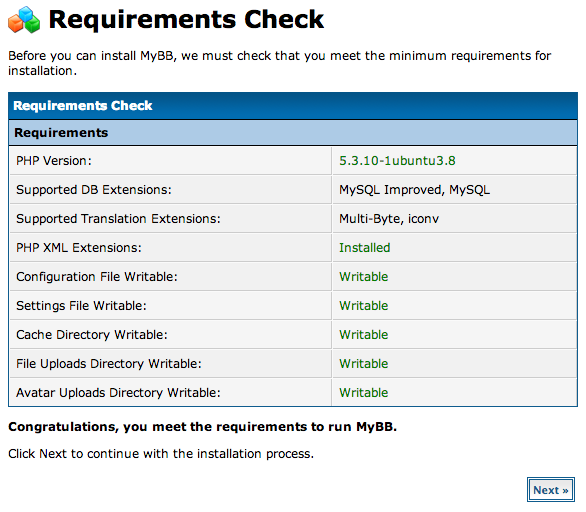Viewport: 586px width, 512px height.
Task: Select the 'Avatar Uploads Directory Writable:' label
Action: [x=118, y=393]
